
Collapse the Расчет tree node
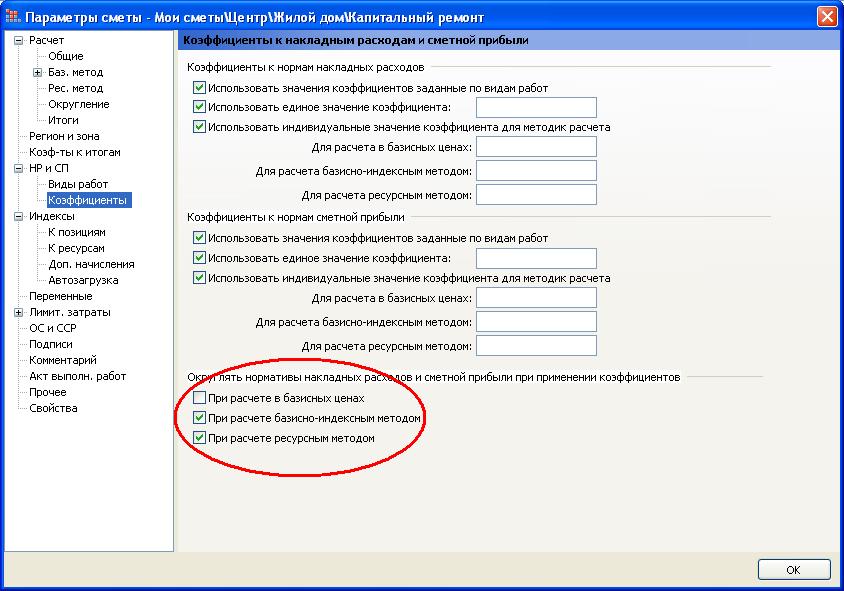[x=18, y=40]
